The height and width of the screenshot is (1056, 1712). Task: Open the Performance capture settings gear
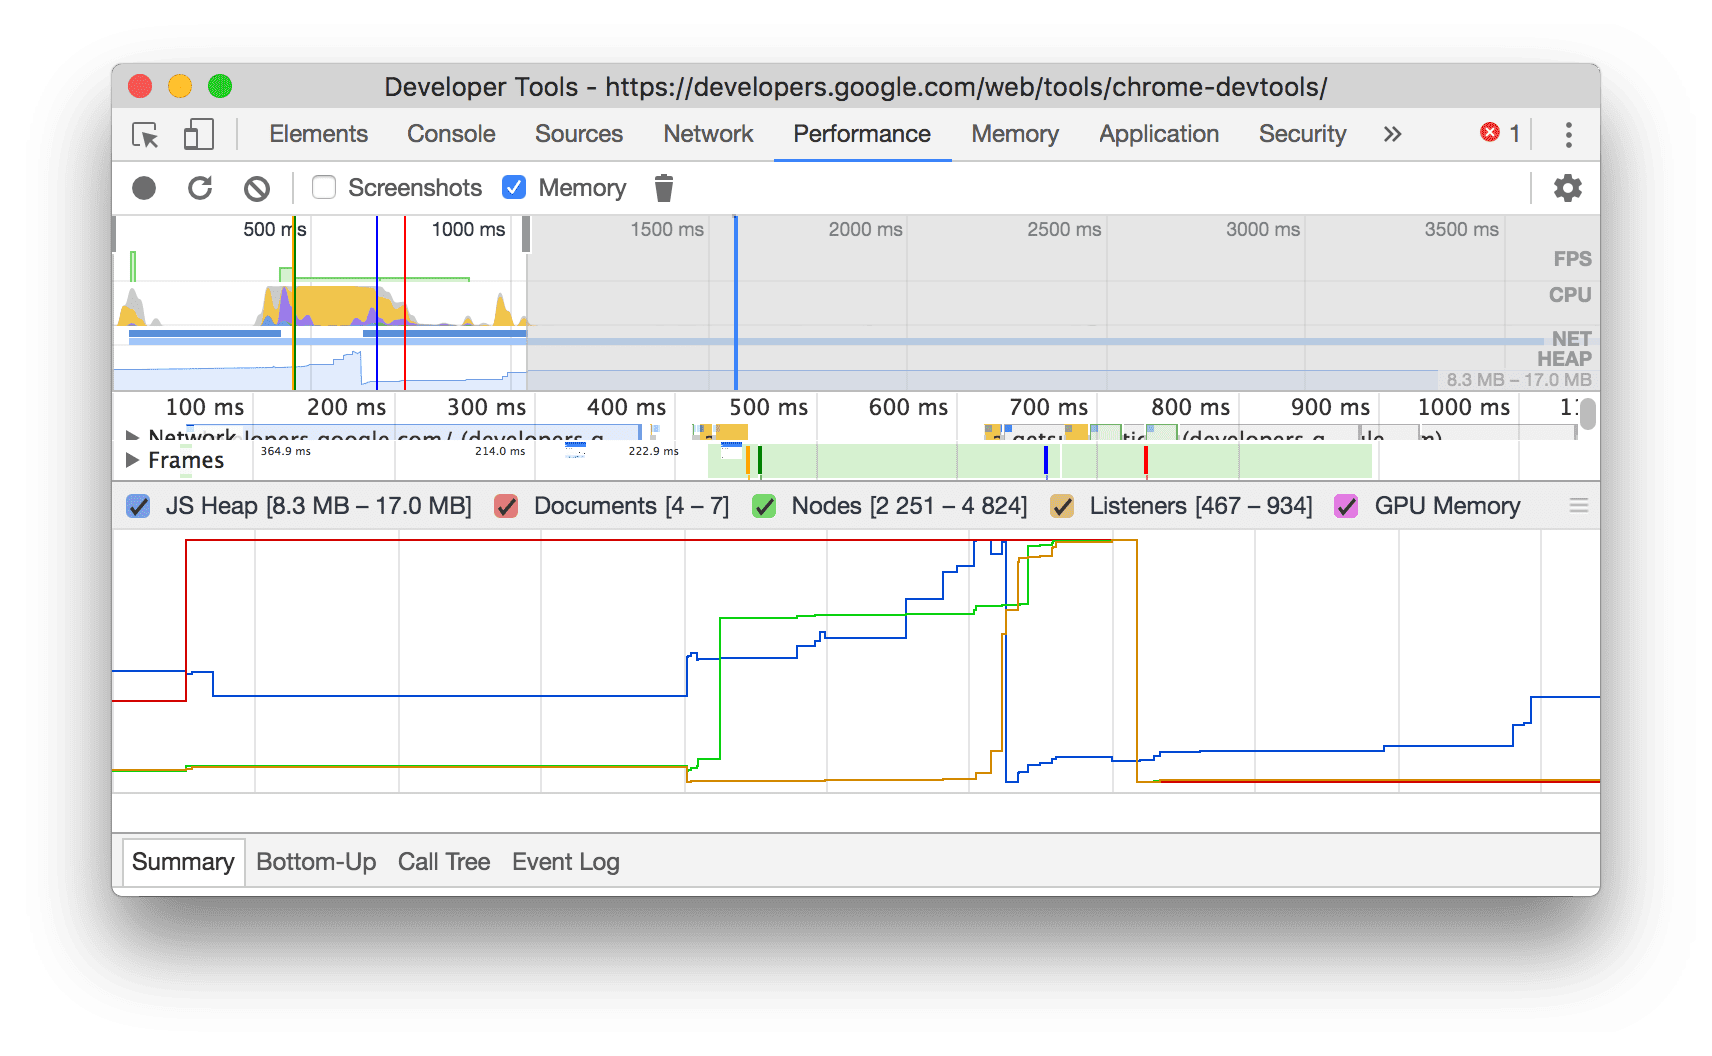click(x=1566, y=187)
